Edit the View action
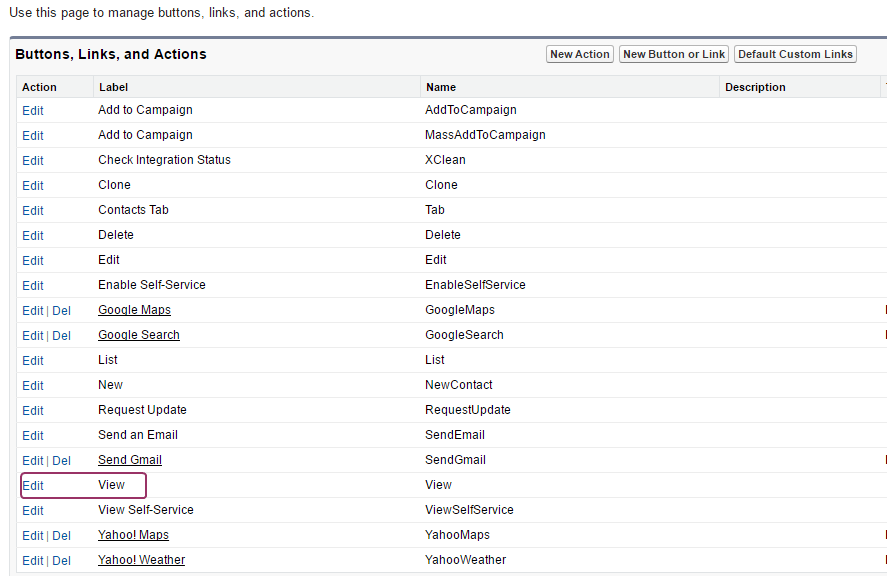887x576 pixels. tap(33, 485)
